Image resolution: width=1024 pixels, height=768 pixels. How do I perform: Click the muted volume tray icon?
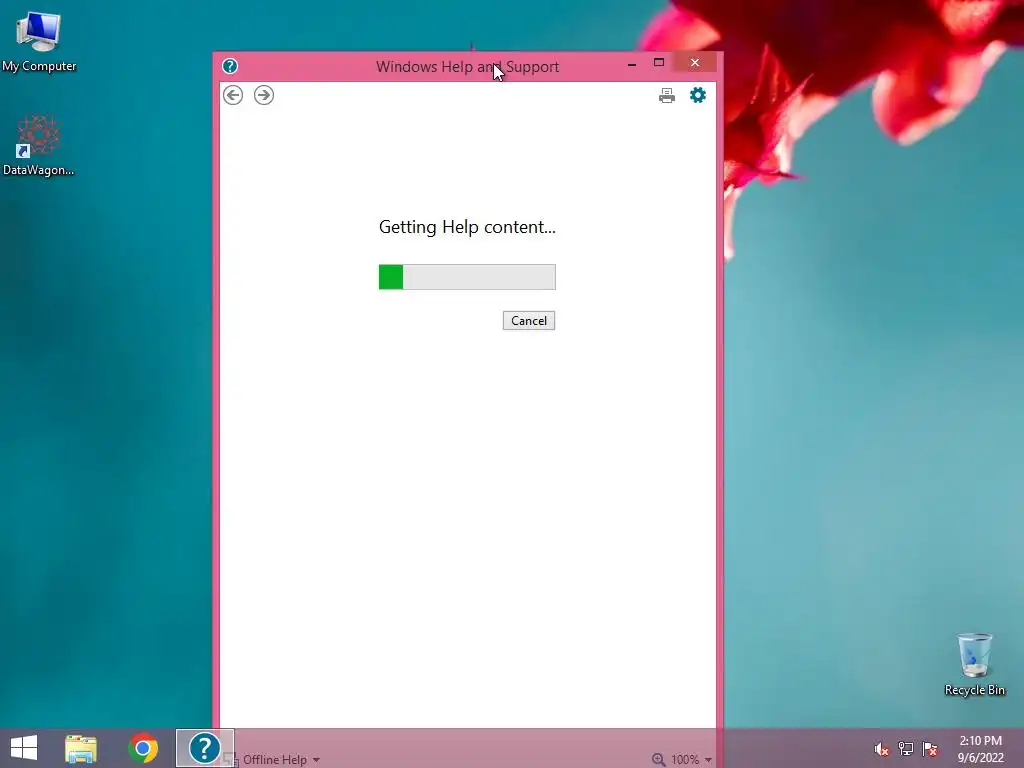[x=882, y=749]
